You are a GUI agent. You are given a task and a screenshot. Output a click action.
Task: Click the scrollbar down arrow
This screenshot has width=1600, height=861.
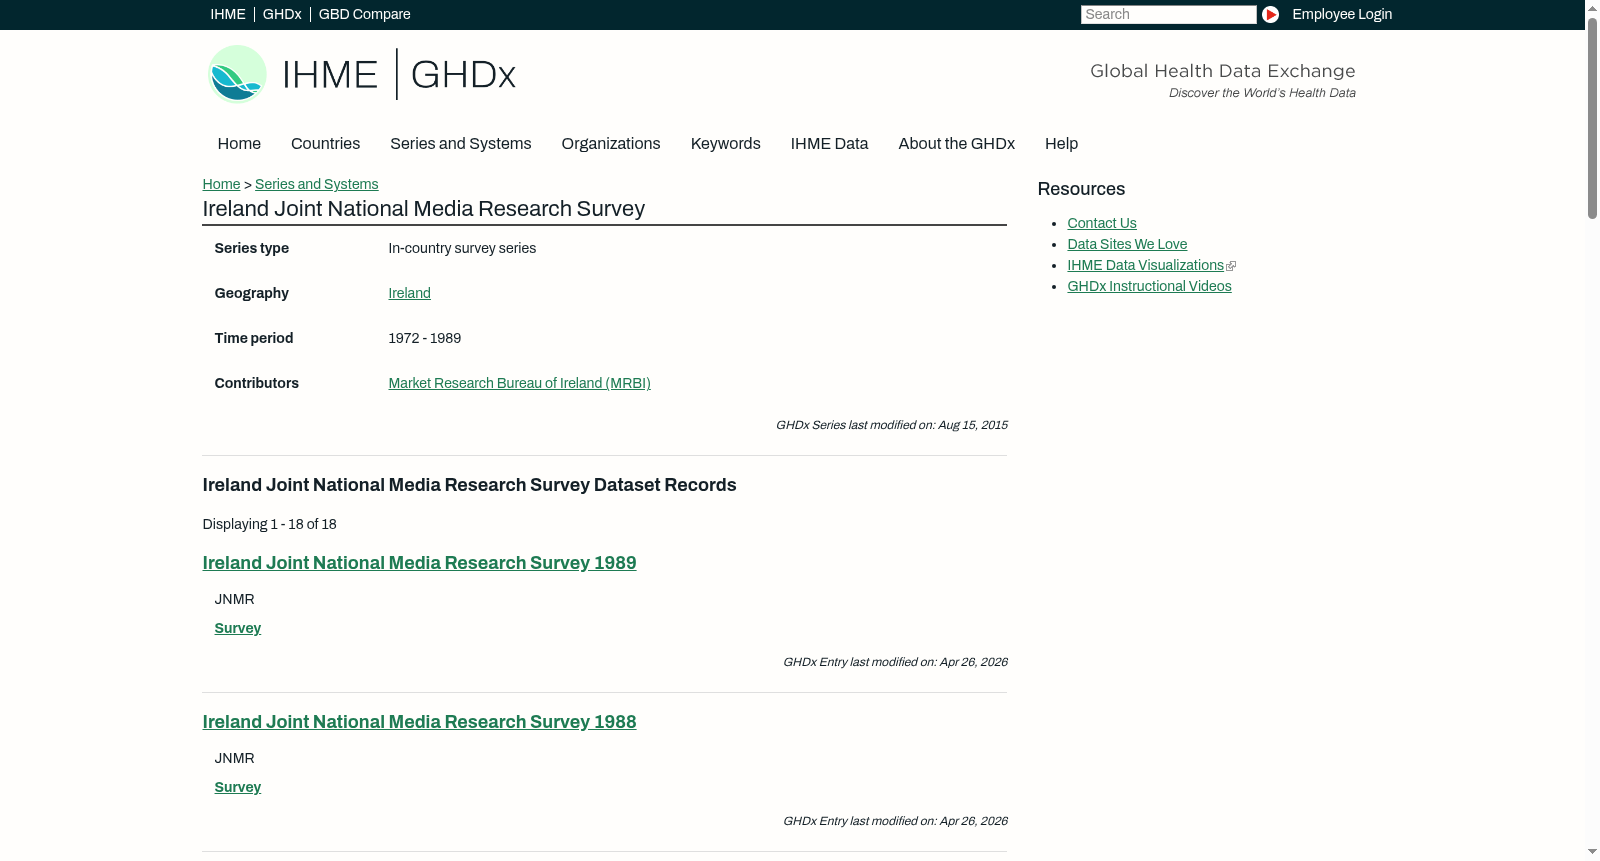(1592, 852)
